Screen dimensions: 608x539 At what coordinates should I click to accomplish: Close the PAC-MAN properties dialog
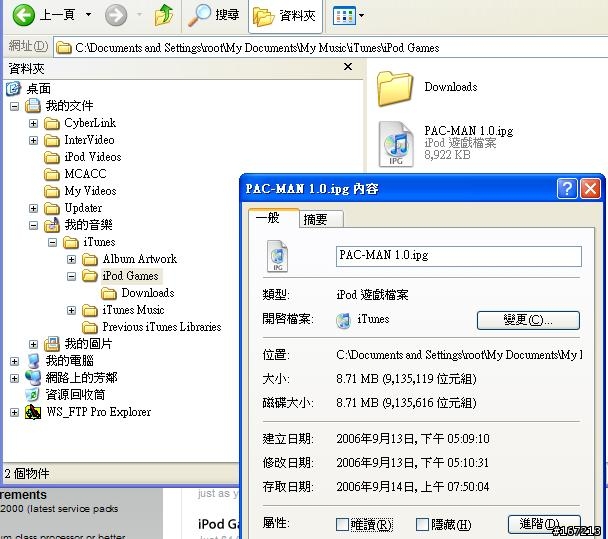(x=590, y=189)
